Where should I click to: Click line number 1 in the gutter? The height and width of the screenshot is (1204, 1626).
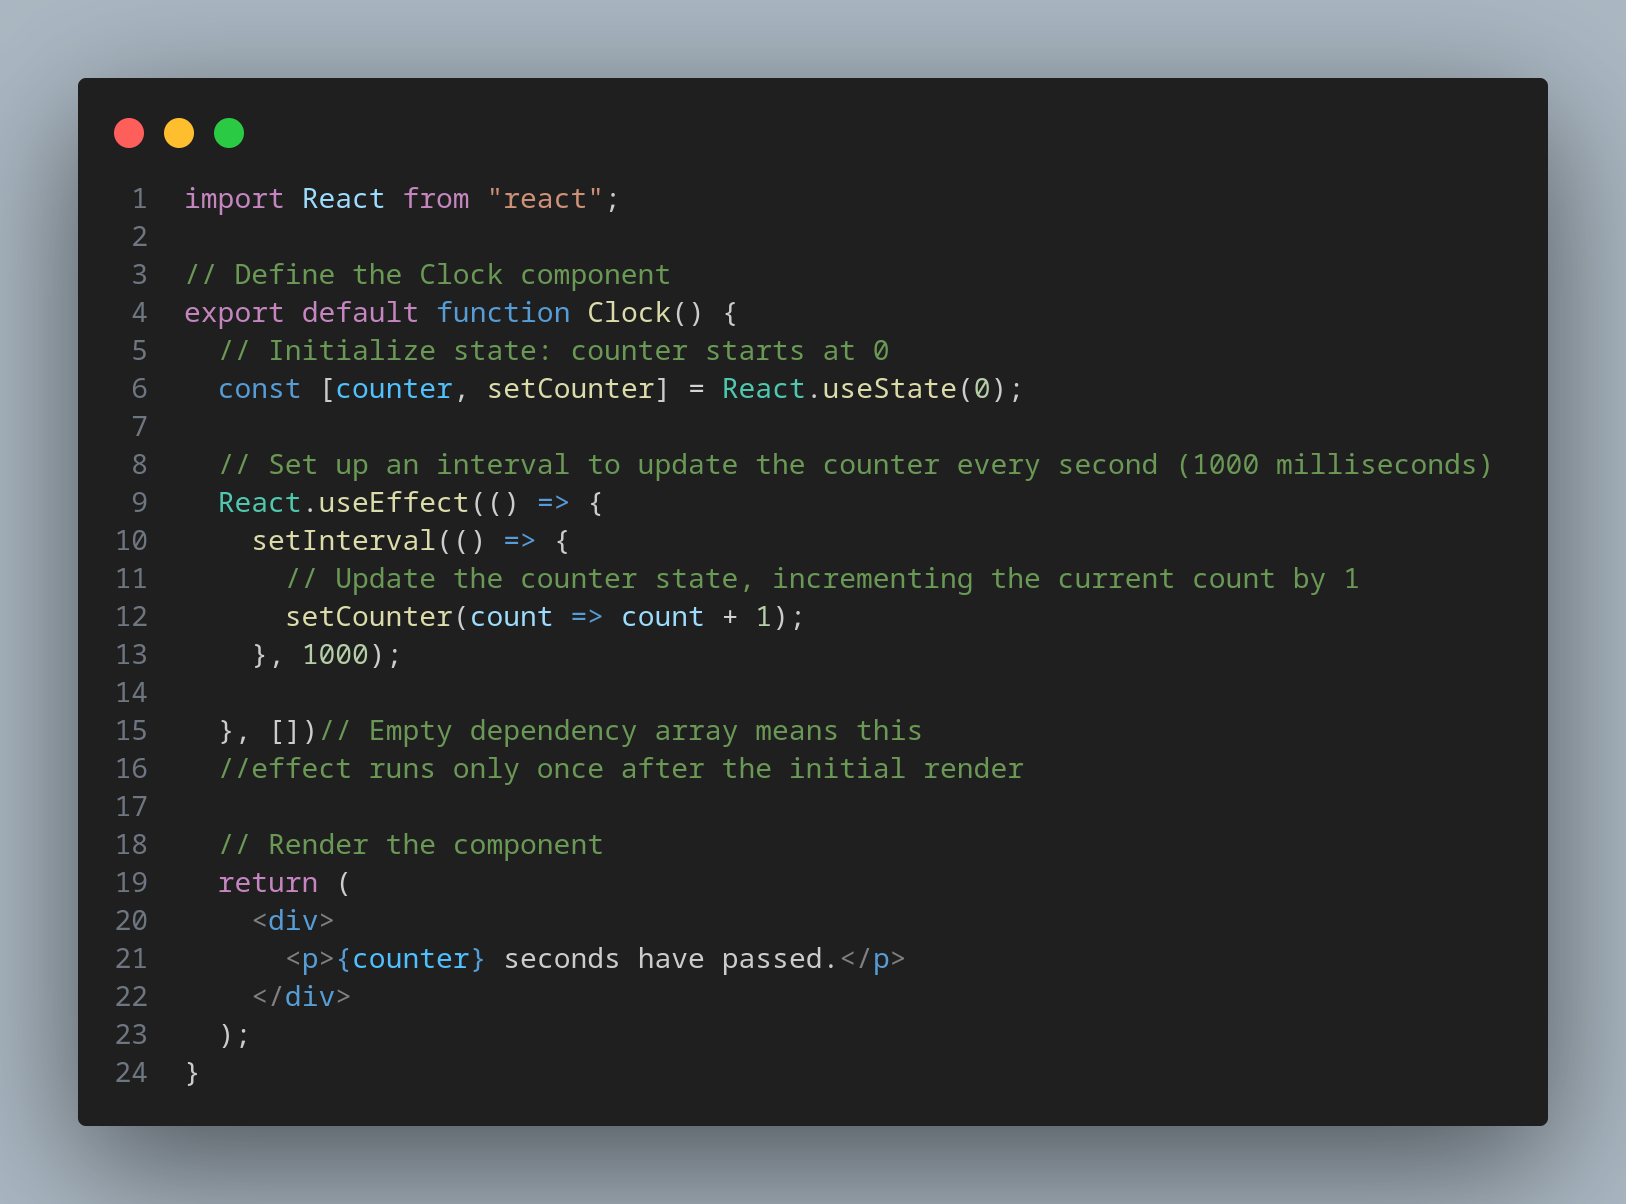point(139,199)
